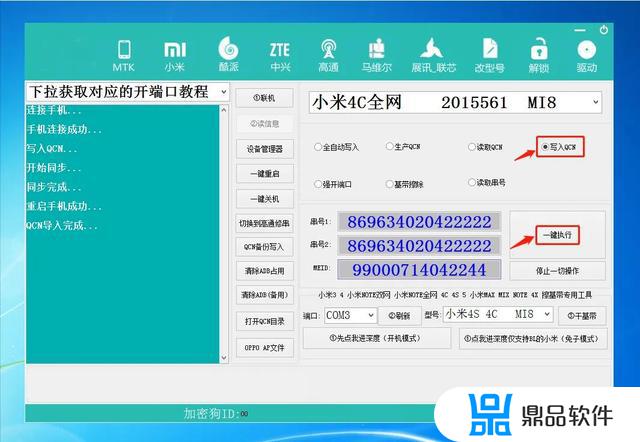
Task: Click the log line 重启手机成功...
Action: [x=64, y=206]
